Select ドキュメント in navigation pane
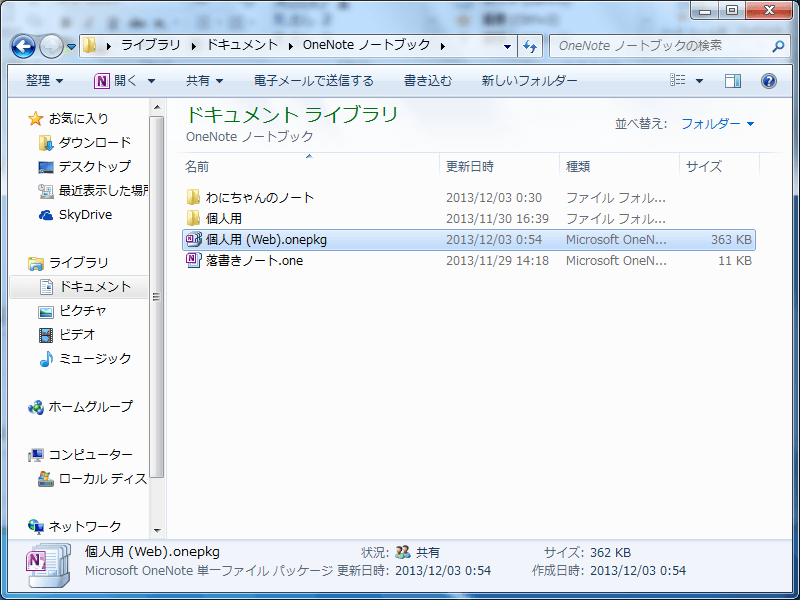 pyautogui.click(x=95, y=287)
